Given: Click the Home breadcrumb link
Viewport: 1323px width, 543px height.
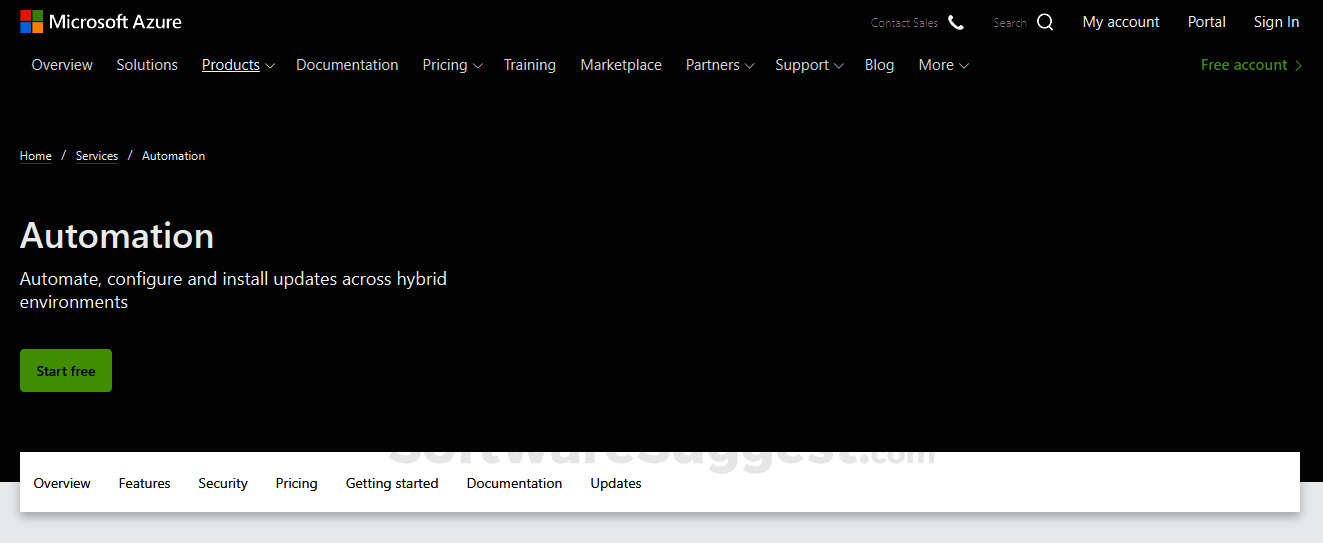Looking at the screenshot, I should pyautogui.click(x=36, y=156).
